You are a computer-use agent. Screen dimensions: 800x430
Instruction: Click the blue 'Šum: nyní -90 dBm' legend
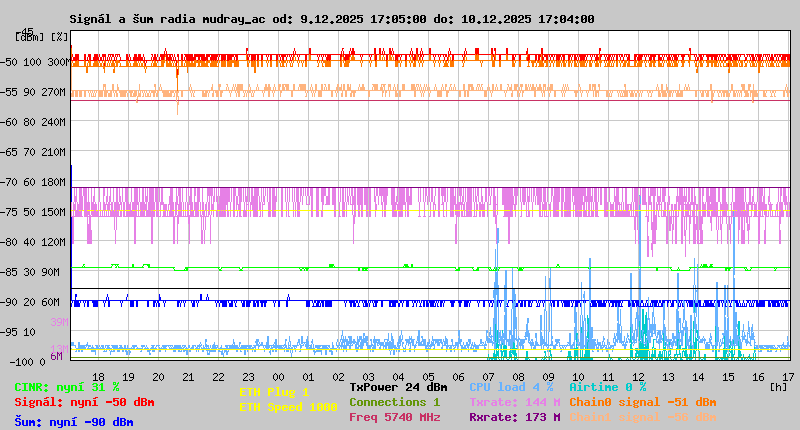pos(74,422)
